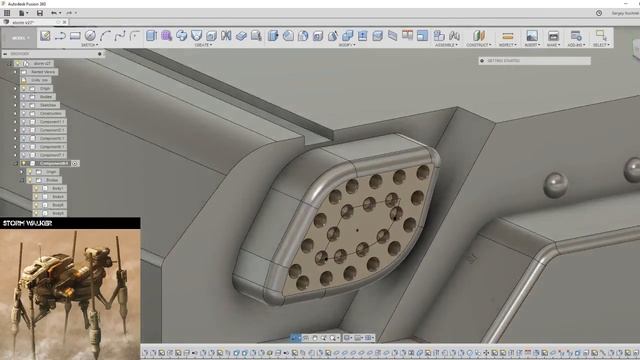Click the Orbit navigation tool at bottom
This screenshot has height=360, width=640.
point(295,338)
